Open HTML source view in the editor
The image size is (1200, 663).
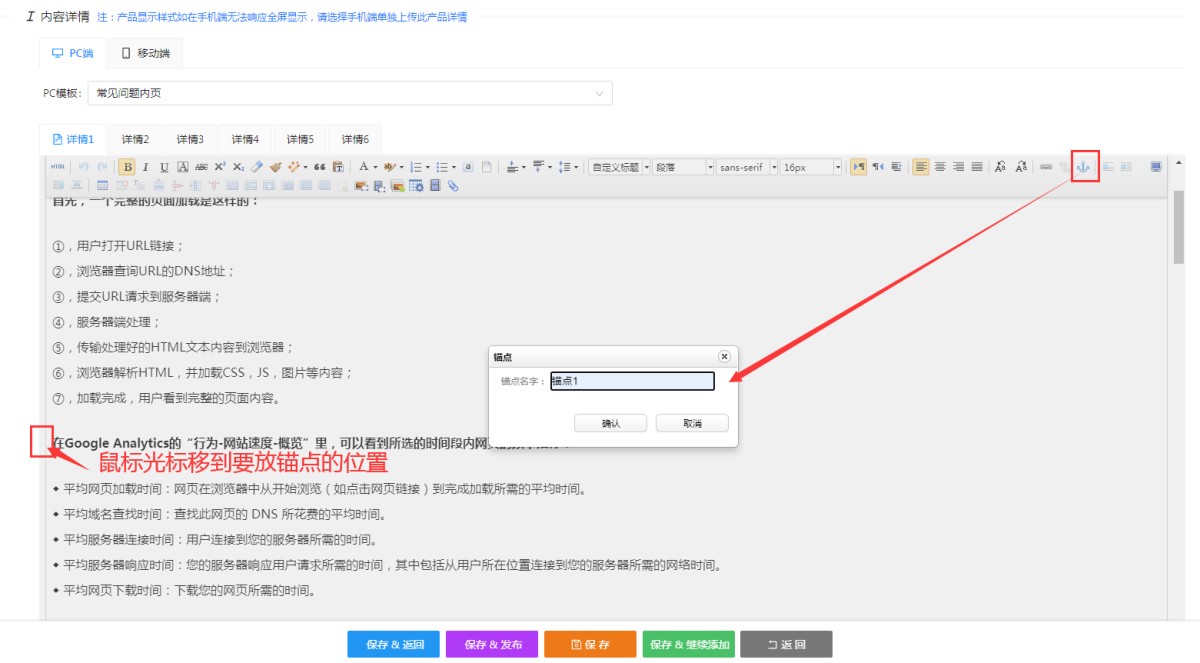click(x=58, y=167)
